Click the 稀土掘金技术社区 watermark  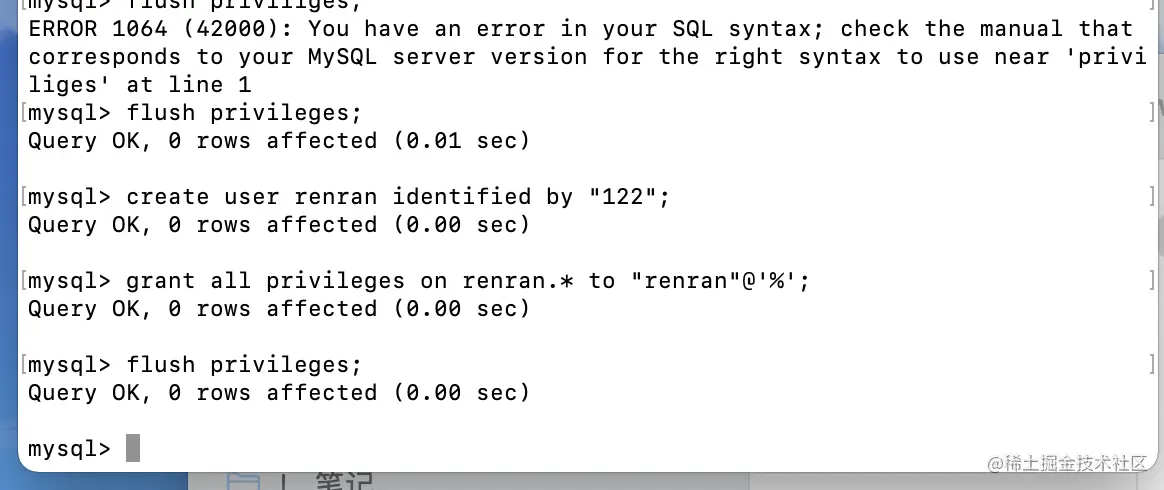1067,464
